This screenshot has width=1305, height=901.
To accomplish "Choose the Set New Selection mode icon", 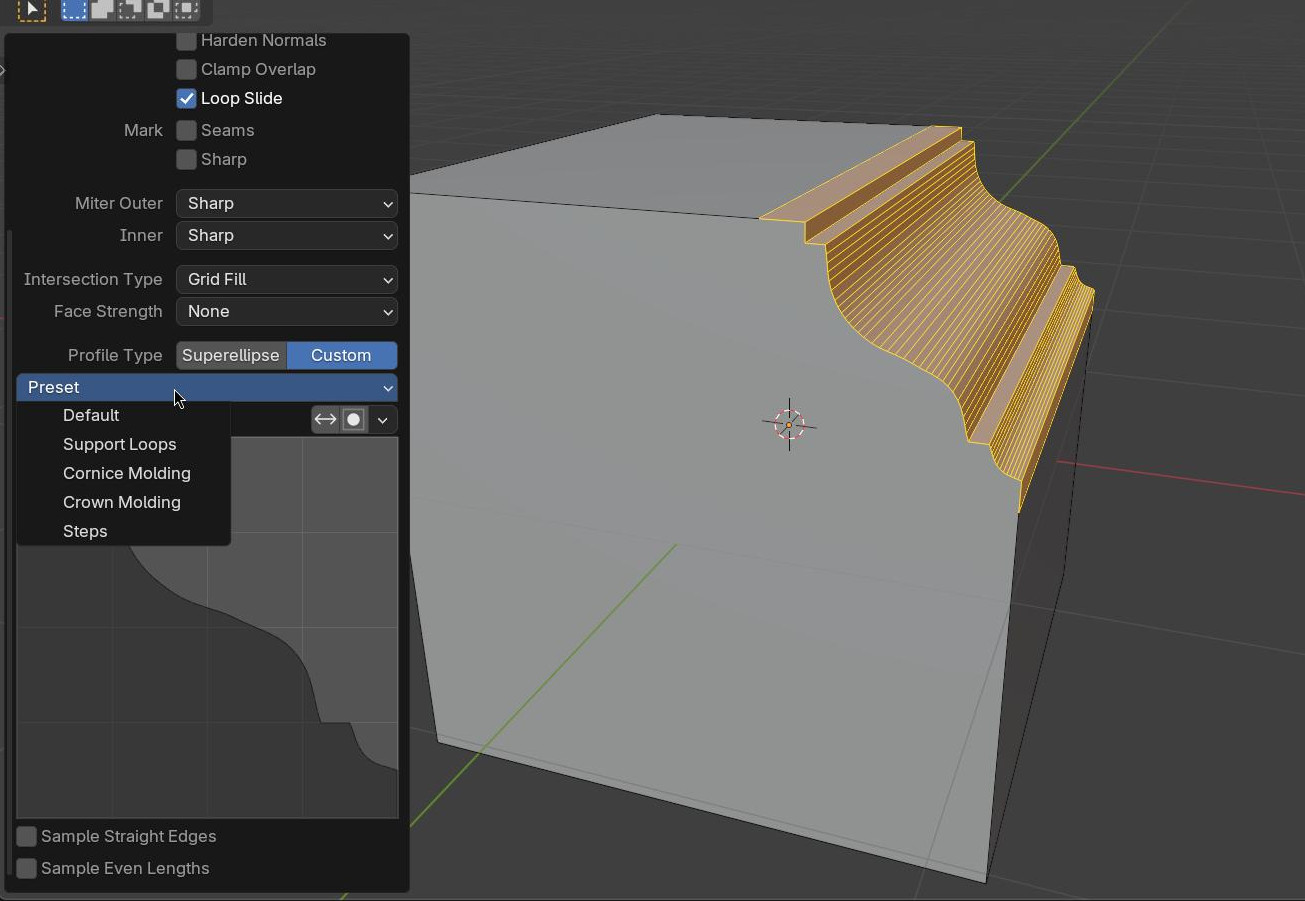I will pos(74,10).
